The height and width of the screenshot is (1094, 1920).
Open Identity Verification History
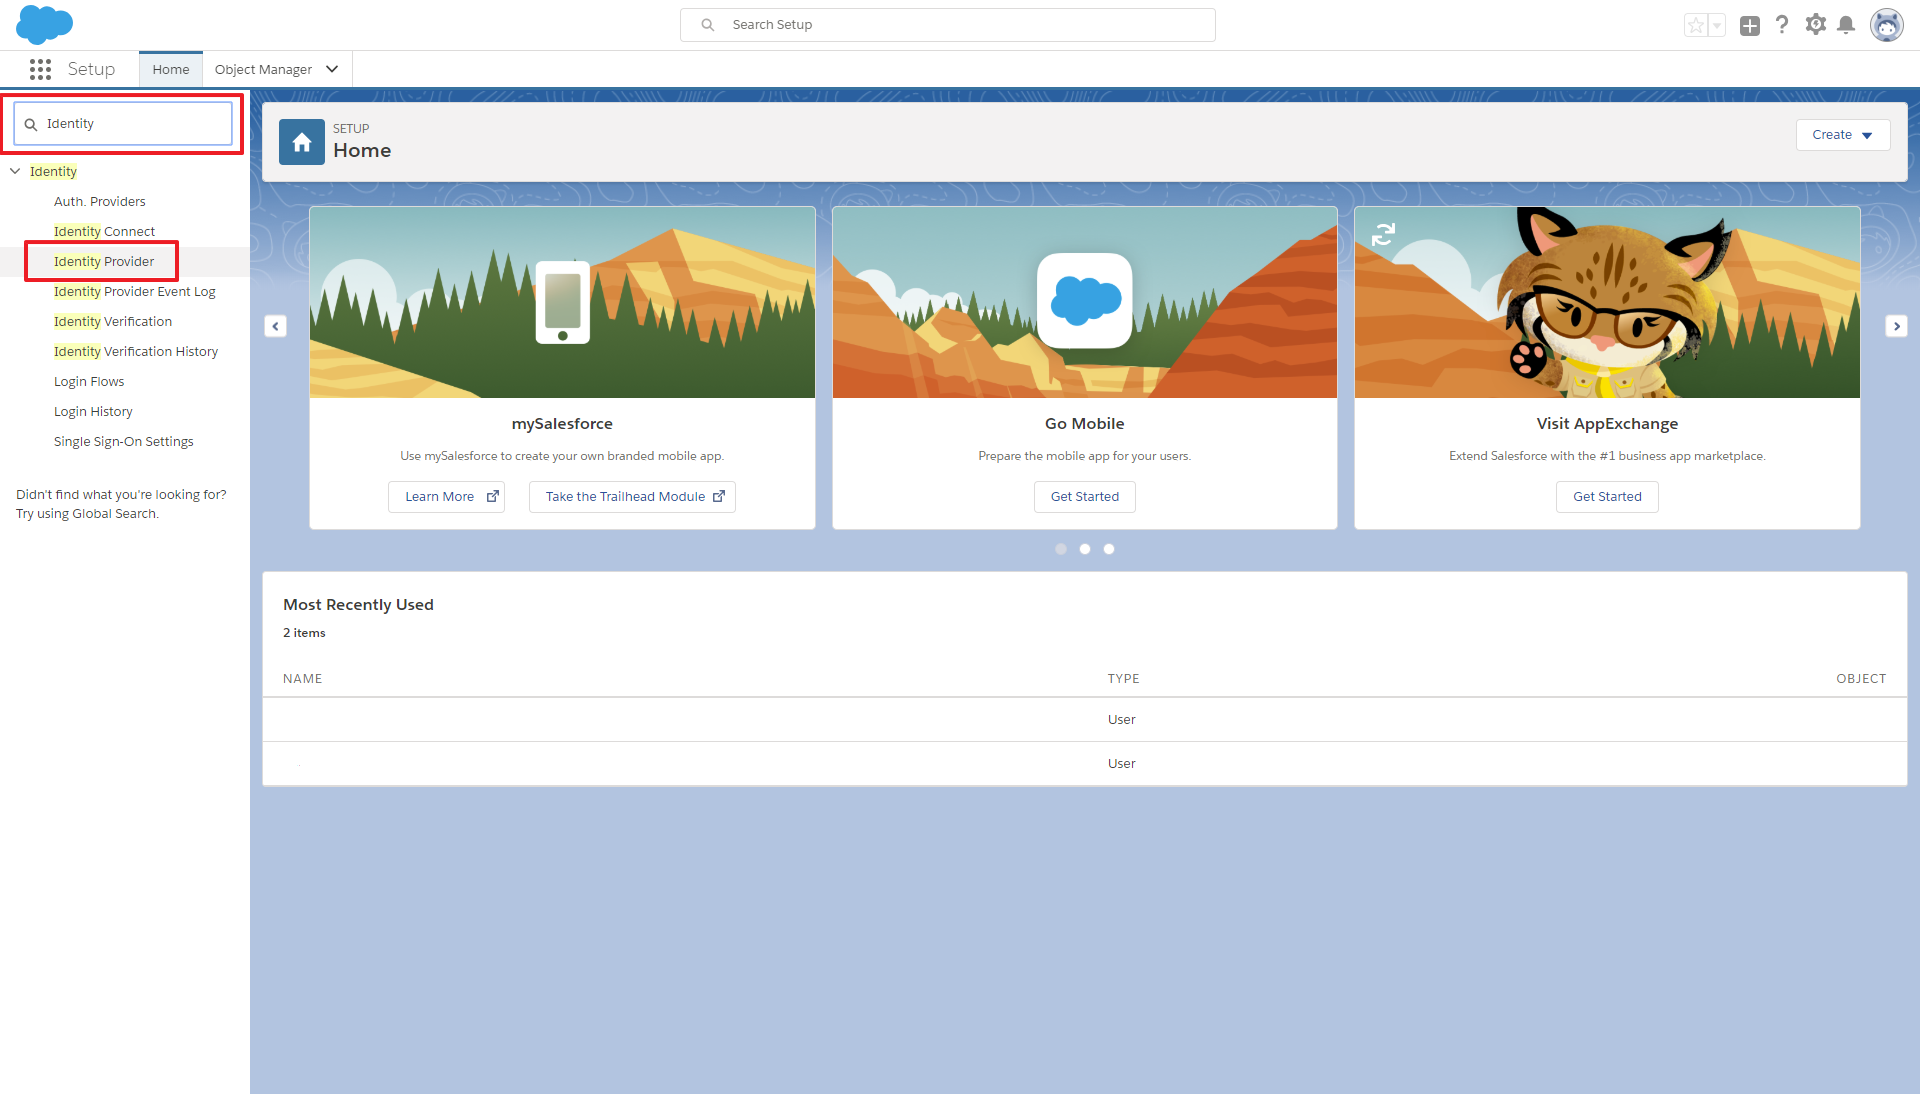136,351
